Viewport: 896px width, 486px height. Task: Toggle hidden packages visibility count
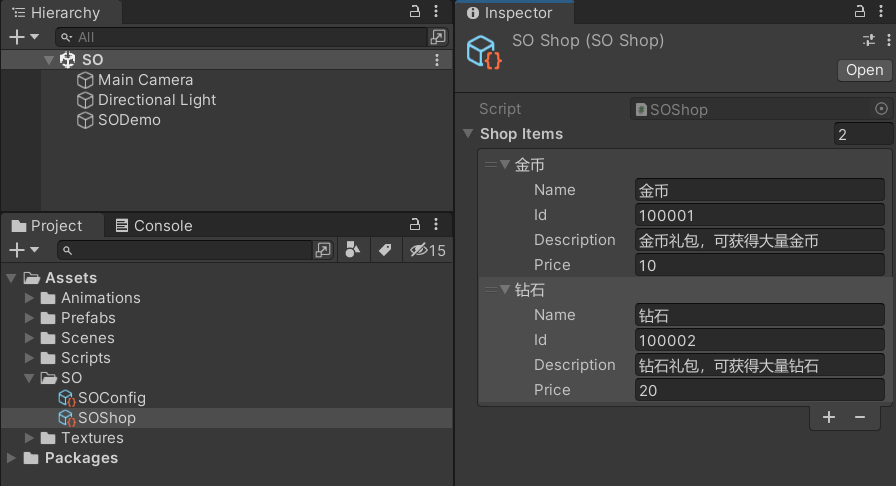click(427, 250)
